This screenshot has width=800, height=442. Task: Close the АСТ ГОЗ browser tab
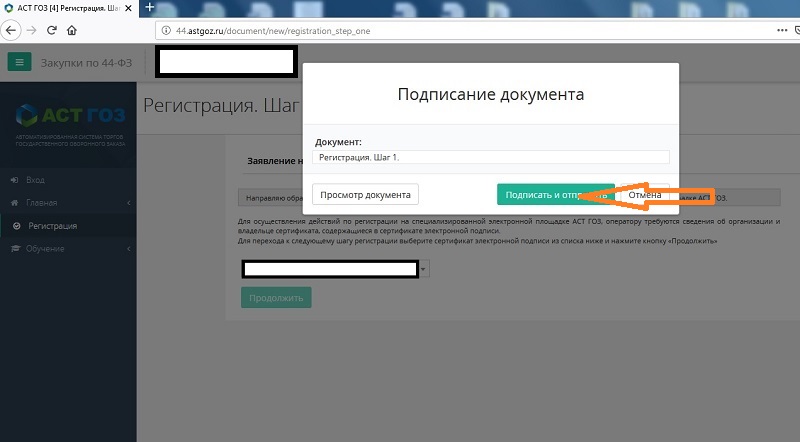pos(129,8)
